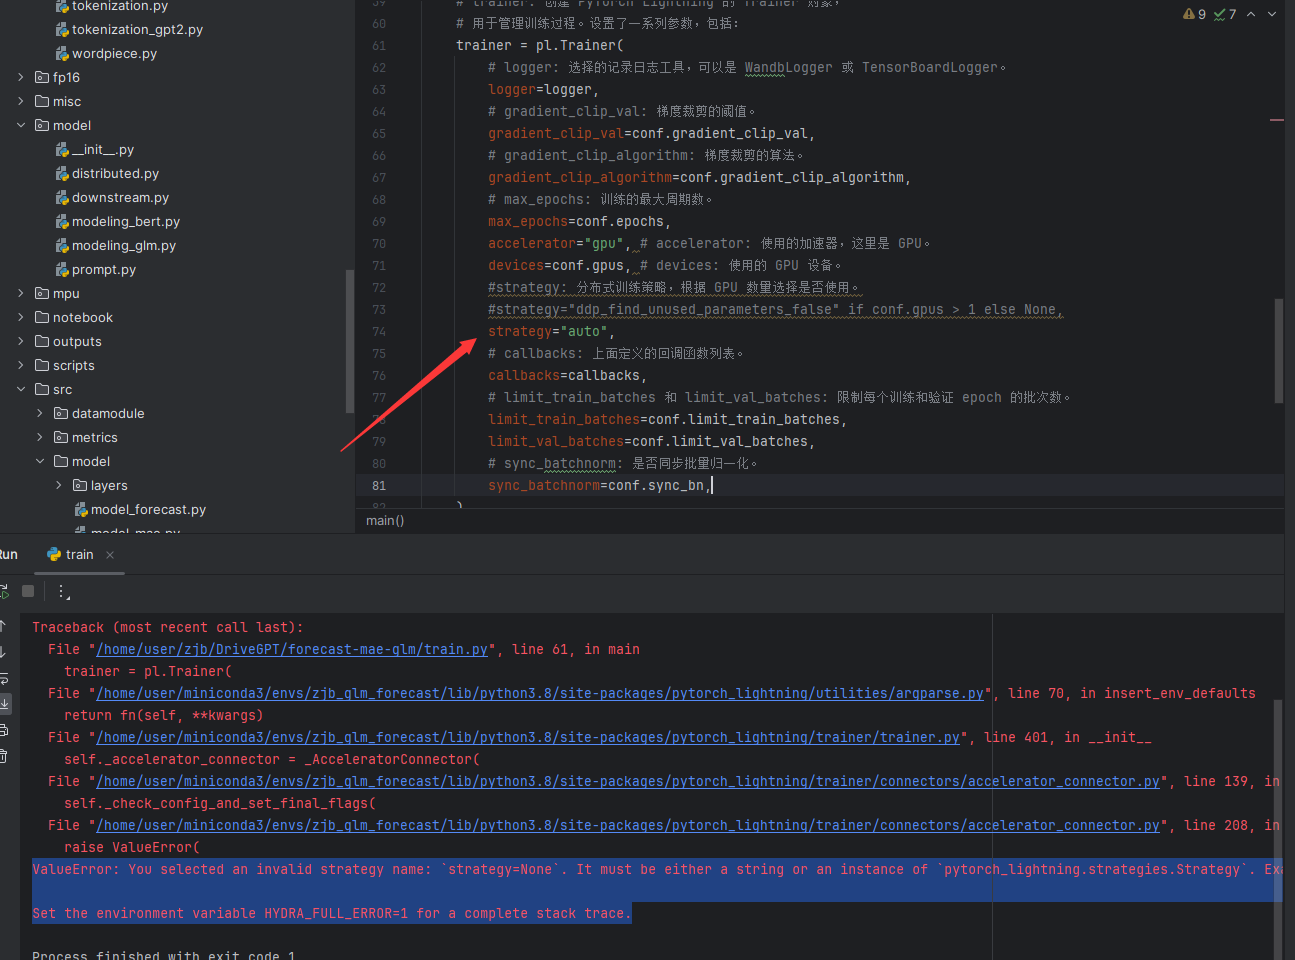Open __init__.py in model folder
Screen dimensions: 1295x960
coord(103,149)
